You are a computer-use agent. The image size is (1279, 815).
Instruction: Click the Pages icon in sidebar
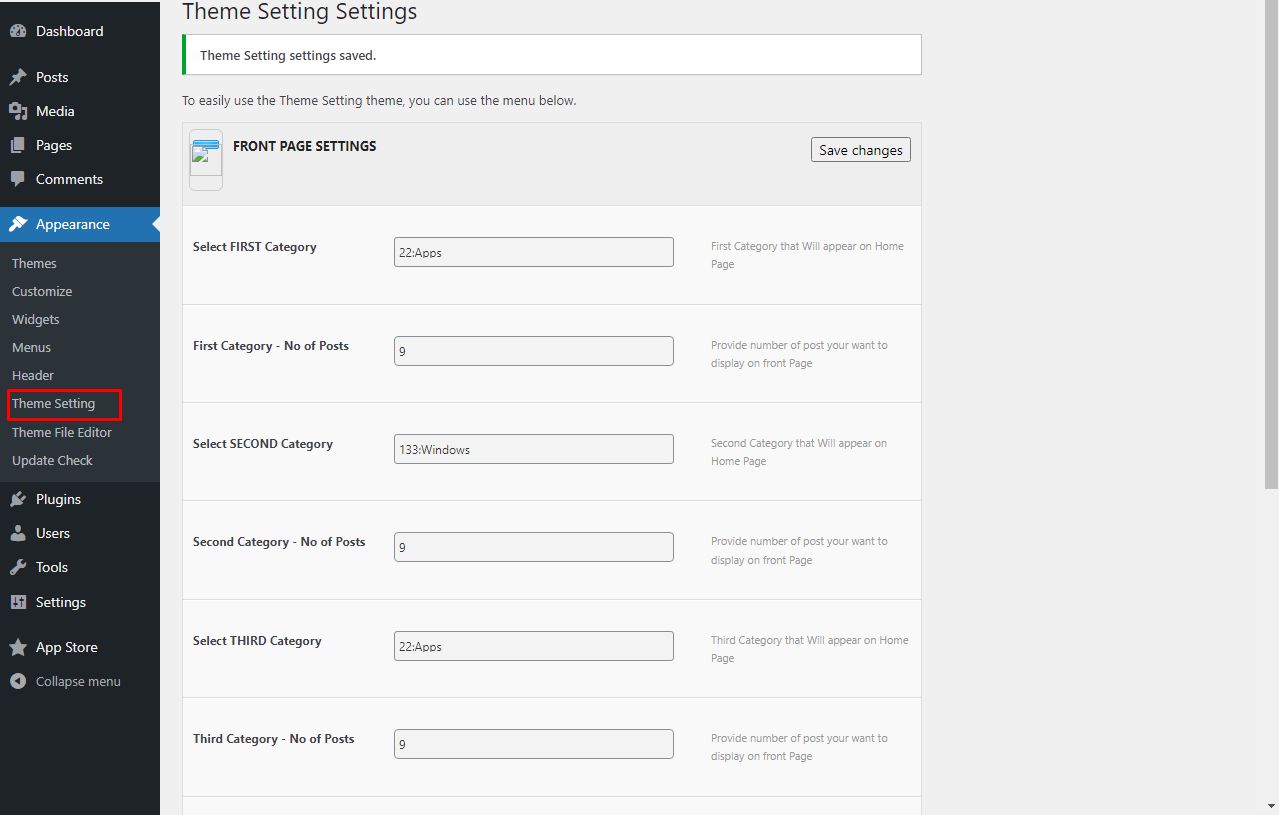(x=18, y=145)
